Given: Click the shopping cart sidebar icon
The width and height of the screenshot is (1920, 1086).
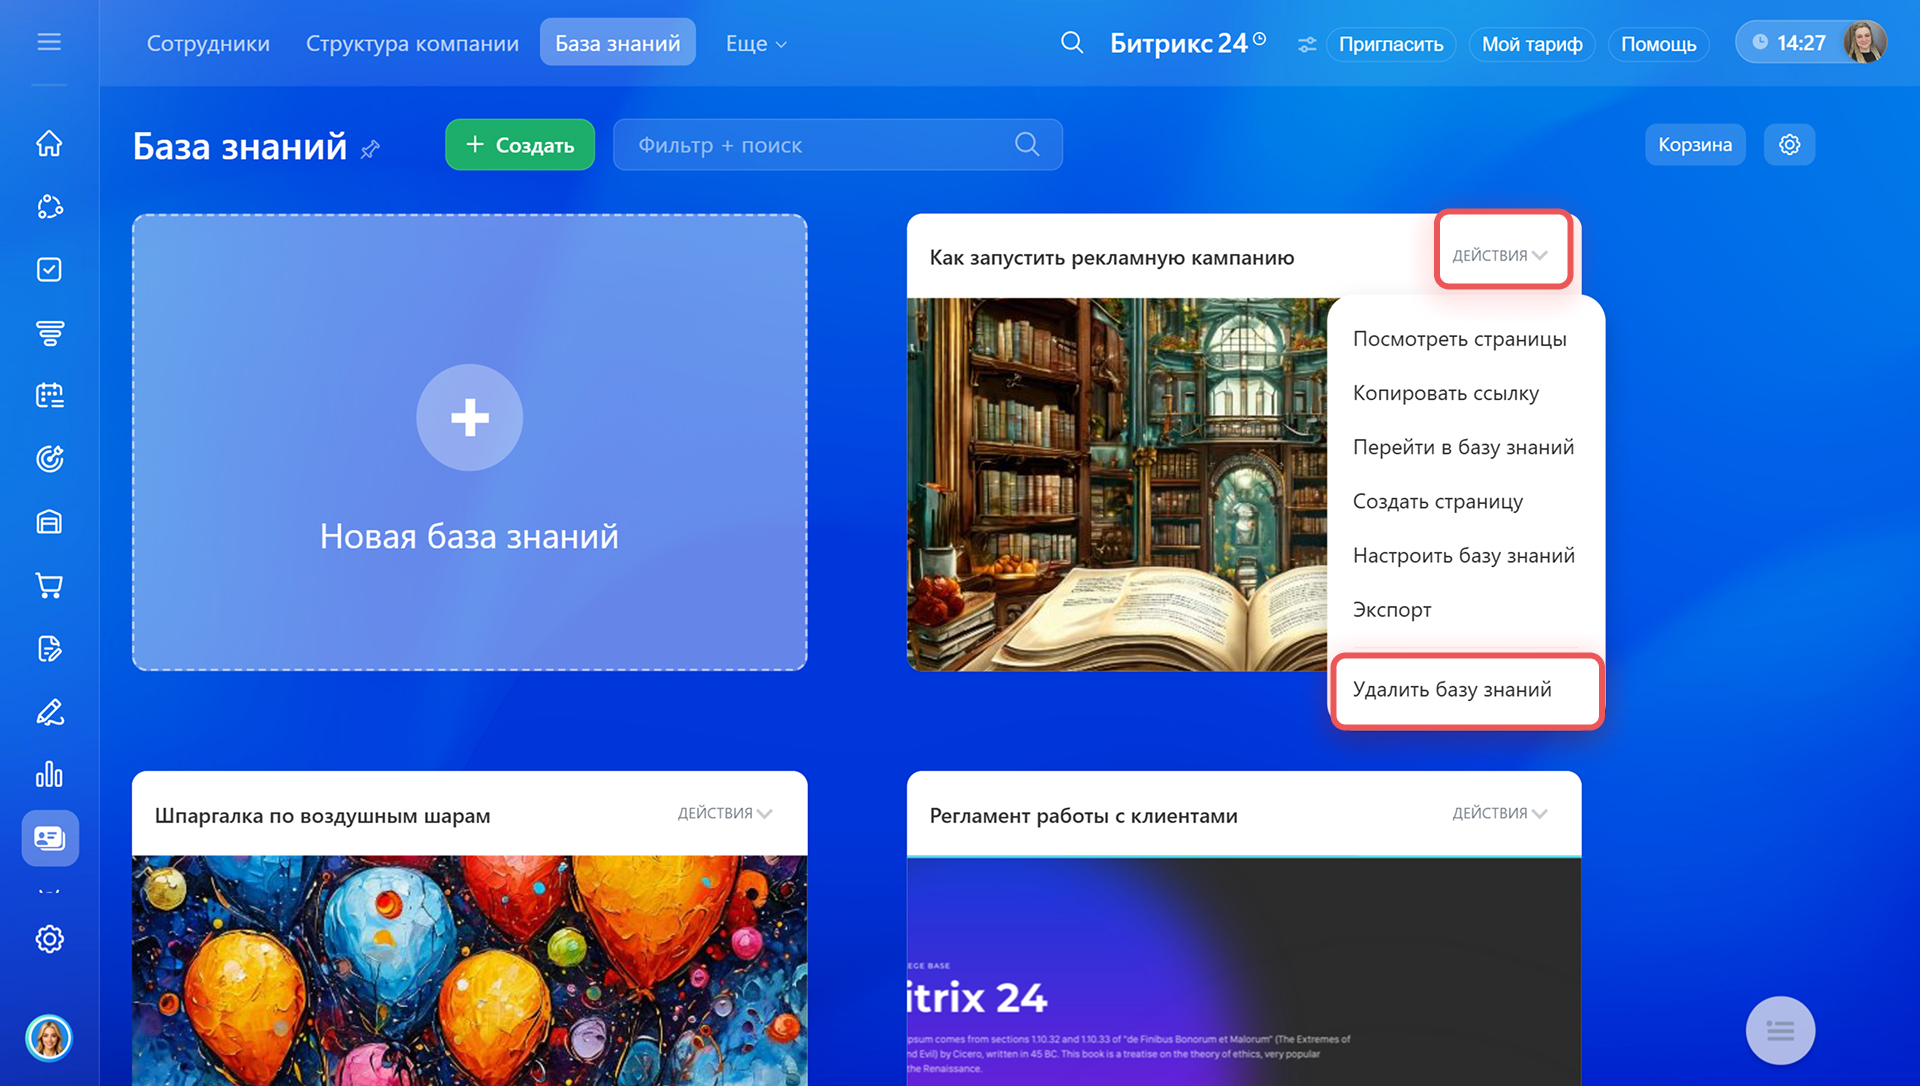Looking at the screenshot, I should 49,585.
